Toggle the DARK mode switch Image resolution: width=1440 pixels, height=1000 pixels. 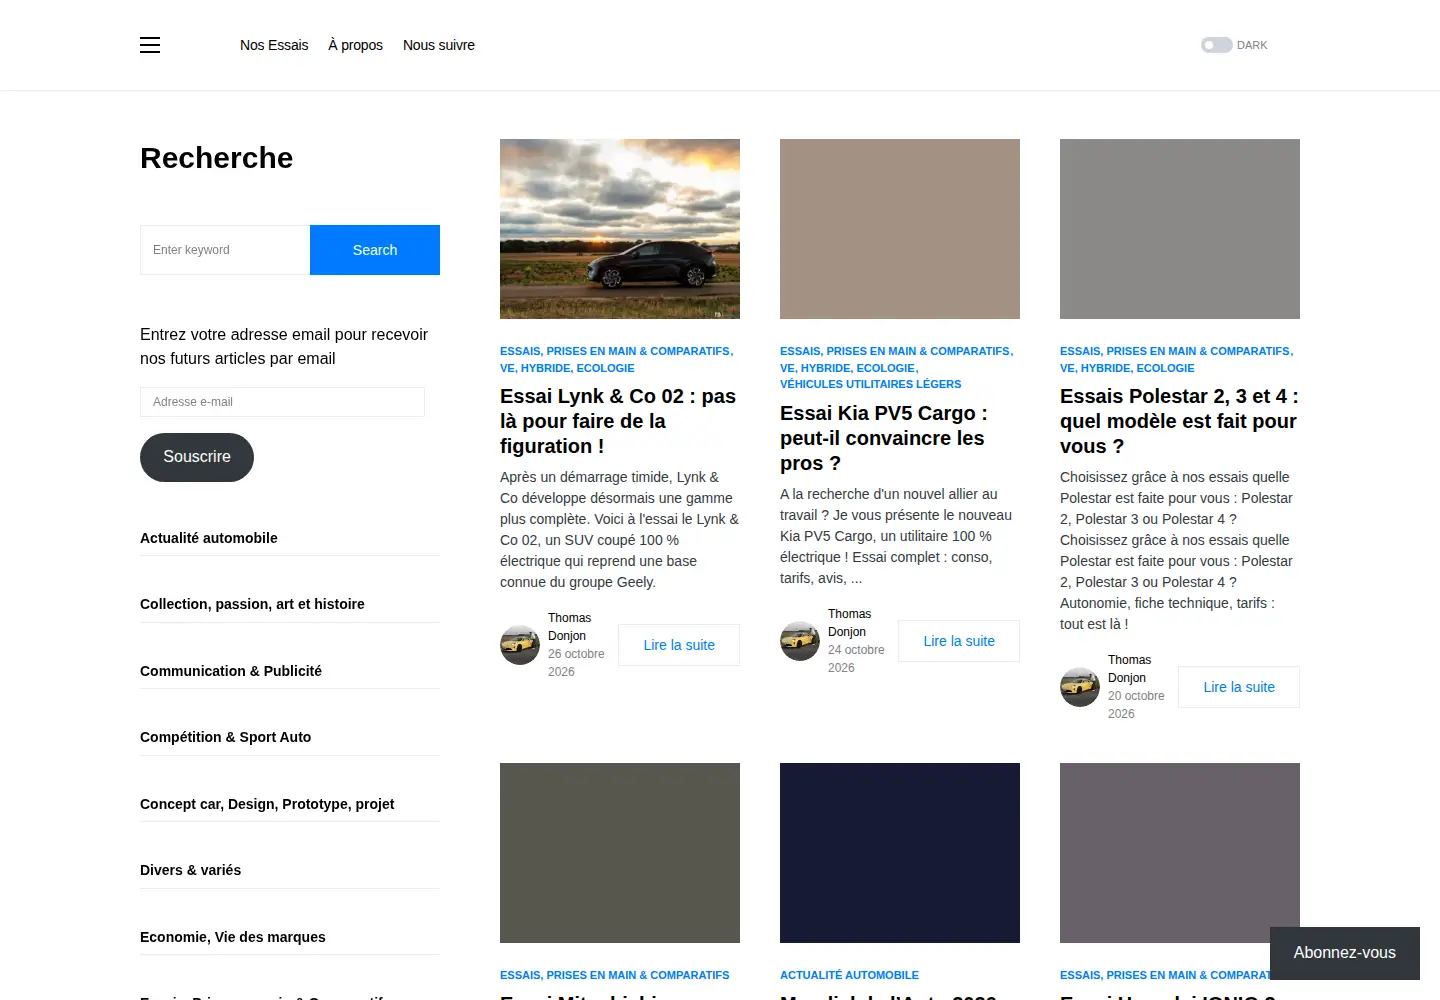[1216, 45]
